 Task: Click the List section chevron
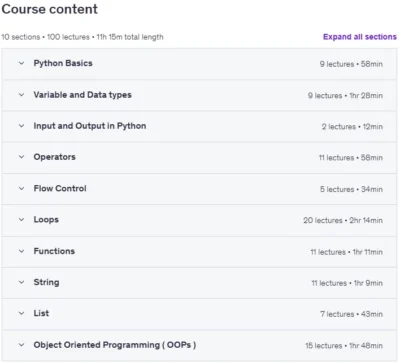point(21,313)
